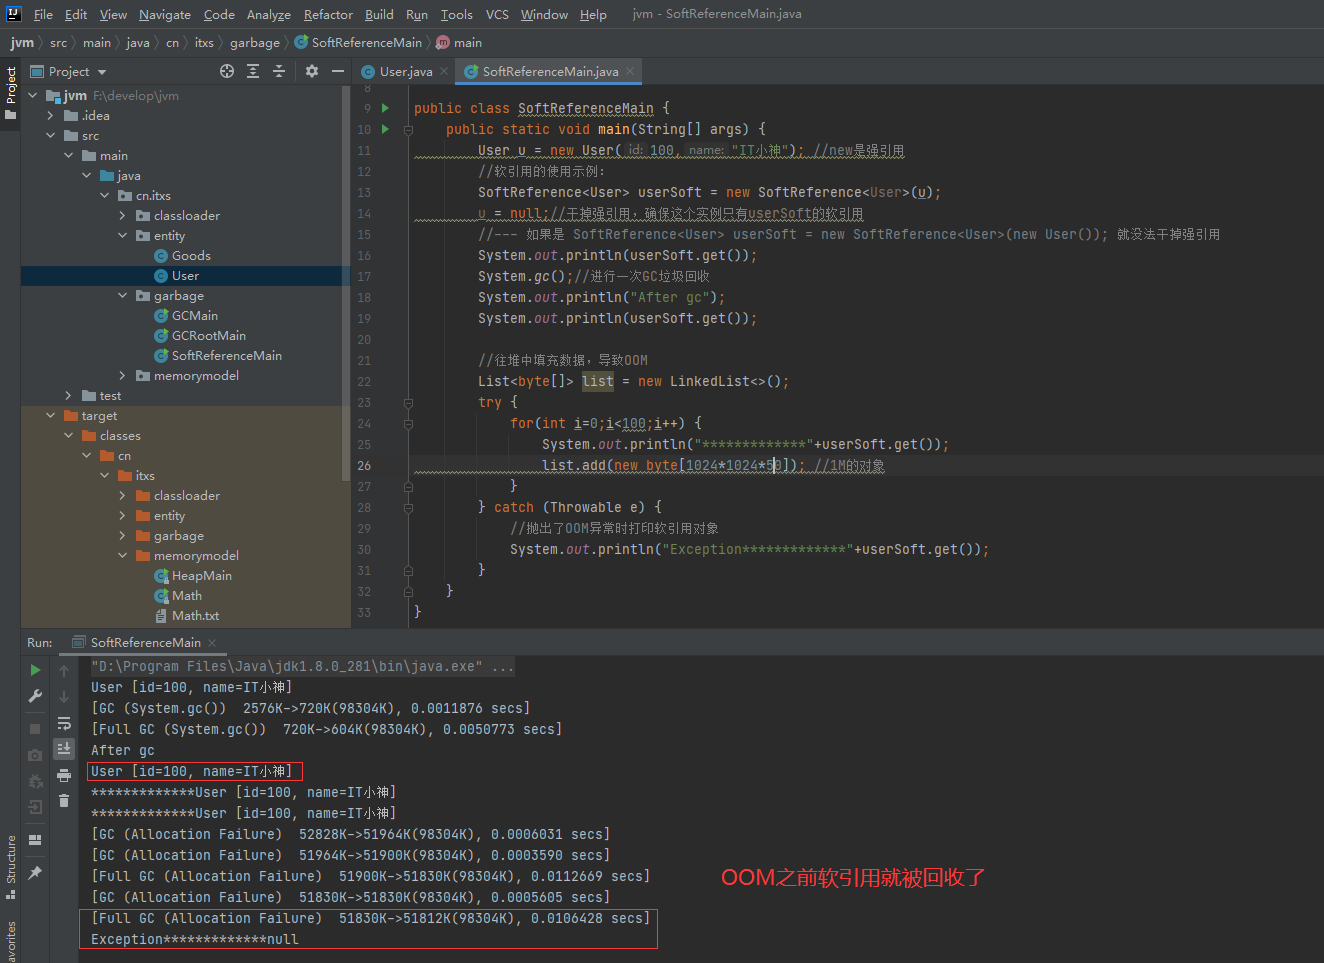Image resolution: width=1324 pixels, height=963 pixels.
Task: Click collapse all icon in Project panel
Action: coord(279,71)
